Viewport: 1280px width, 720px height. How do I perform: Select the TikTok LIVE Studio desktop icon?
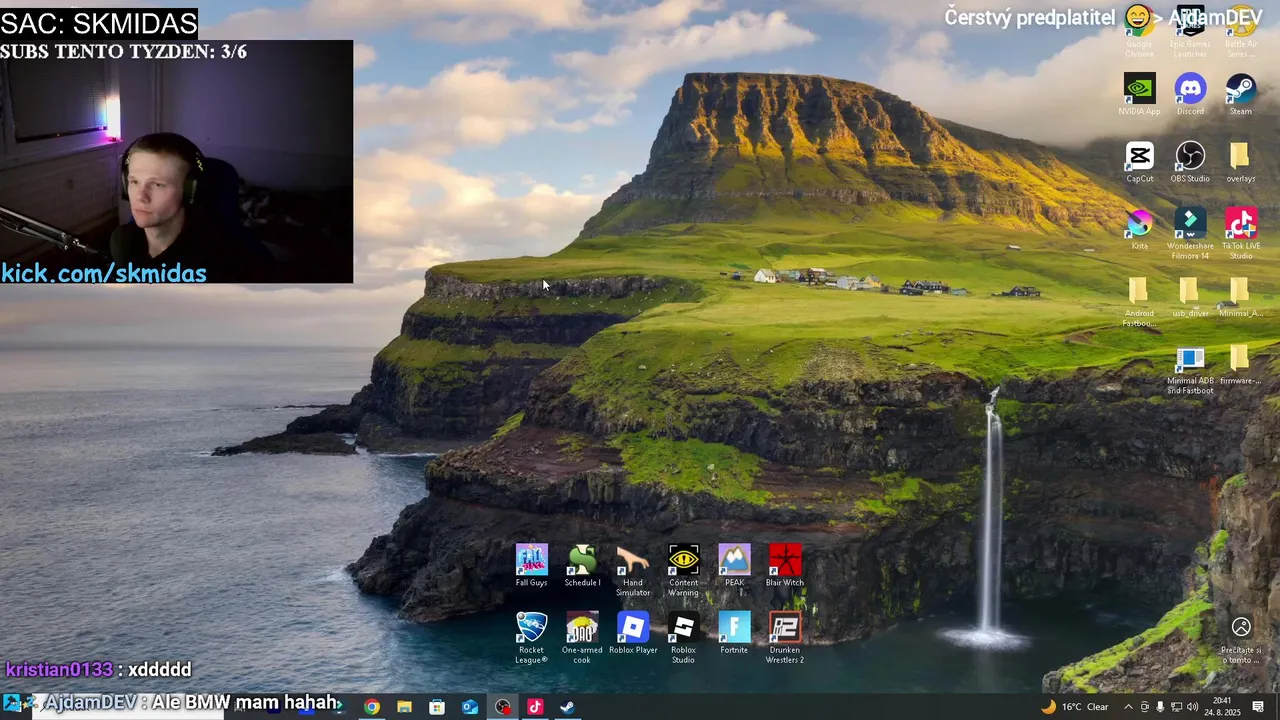point(1241,234)
